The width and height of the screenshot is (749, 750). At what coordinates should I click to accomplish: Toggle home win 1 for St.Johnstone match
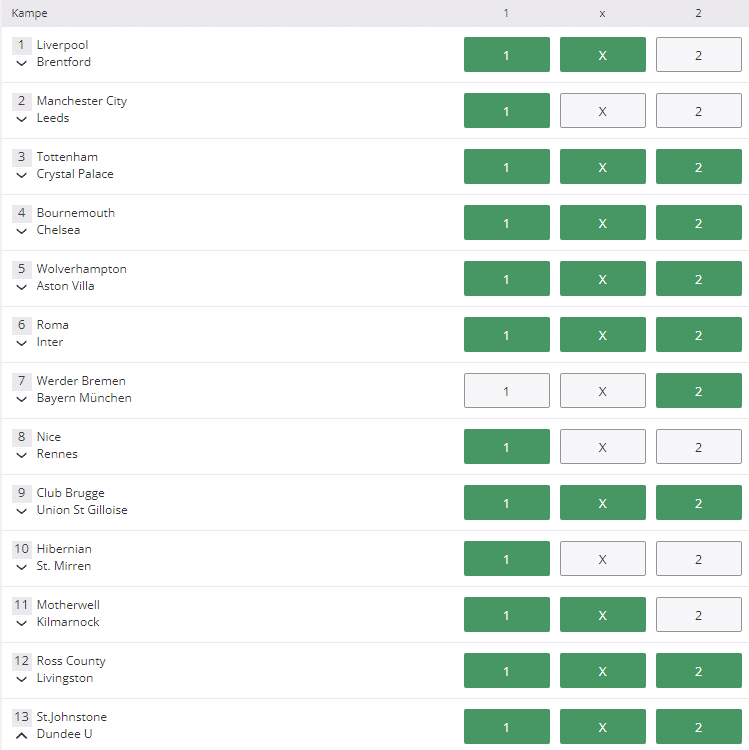click(507, 726)
